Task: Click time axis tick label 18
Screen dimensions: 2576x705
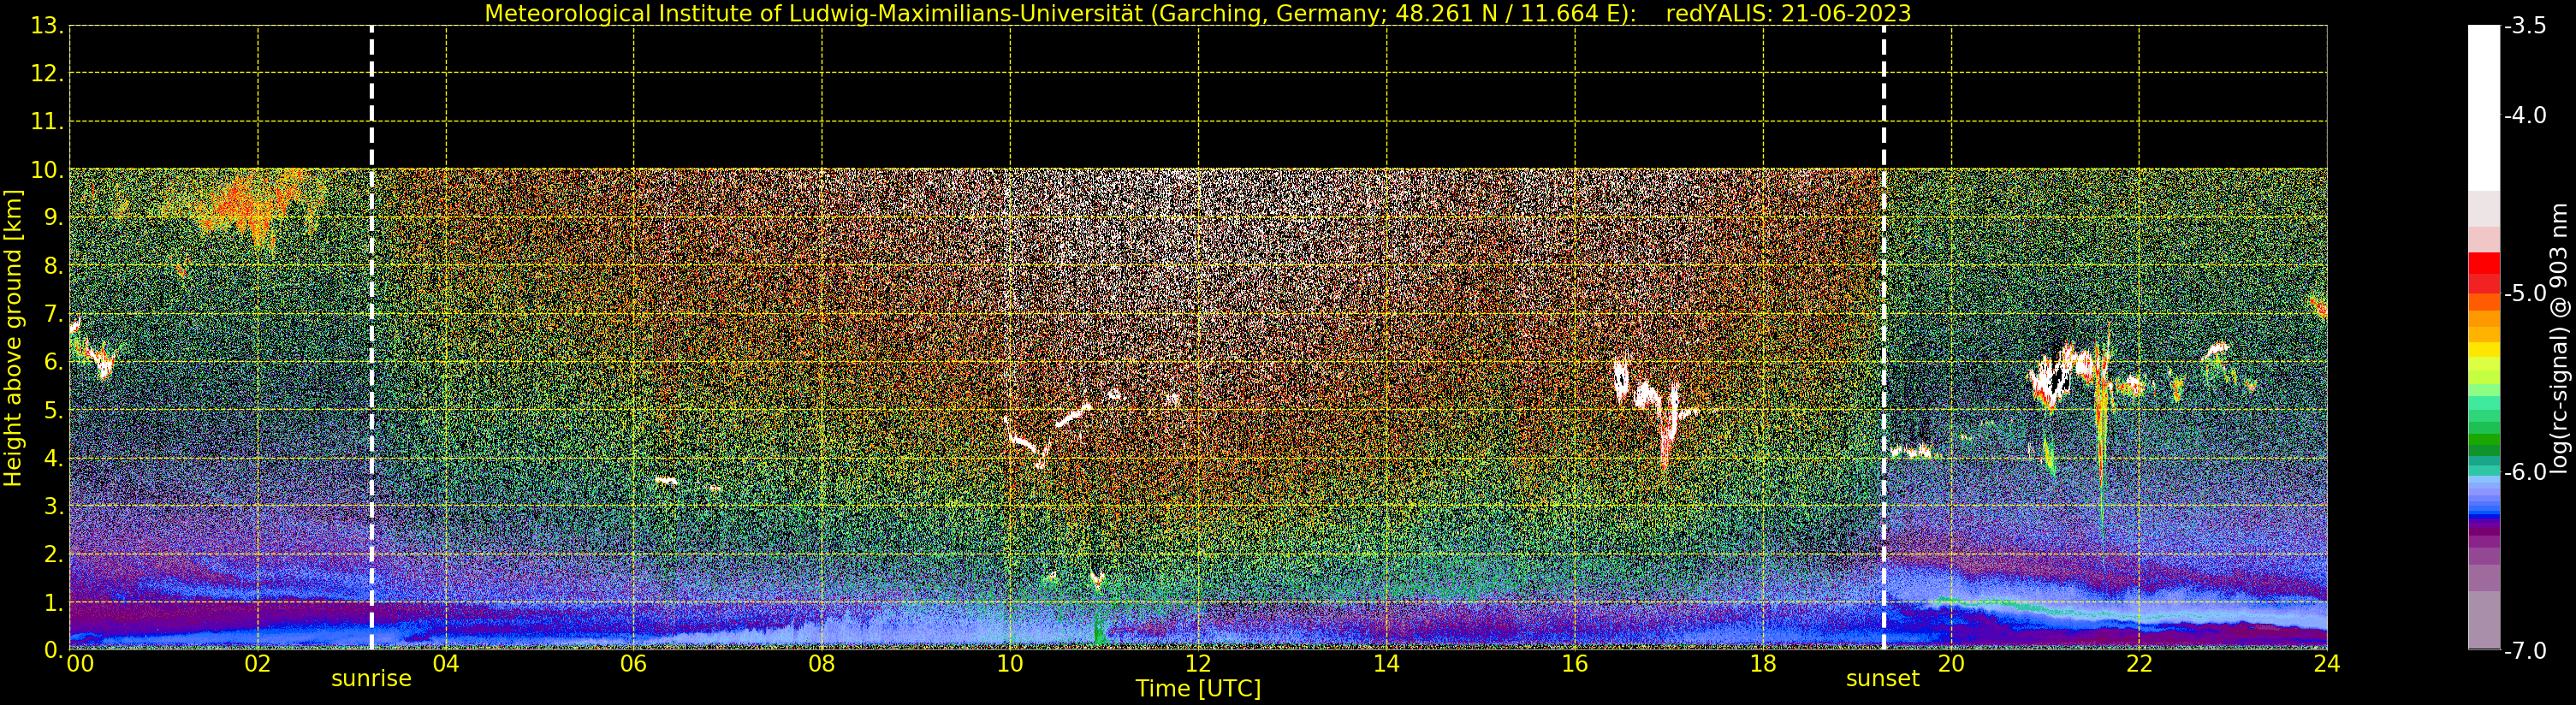Action: (x=1763, y=664)
